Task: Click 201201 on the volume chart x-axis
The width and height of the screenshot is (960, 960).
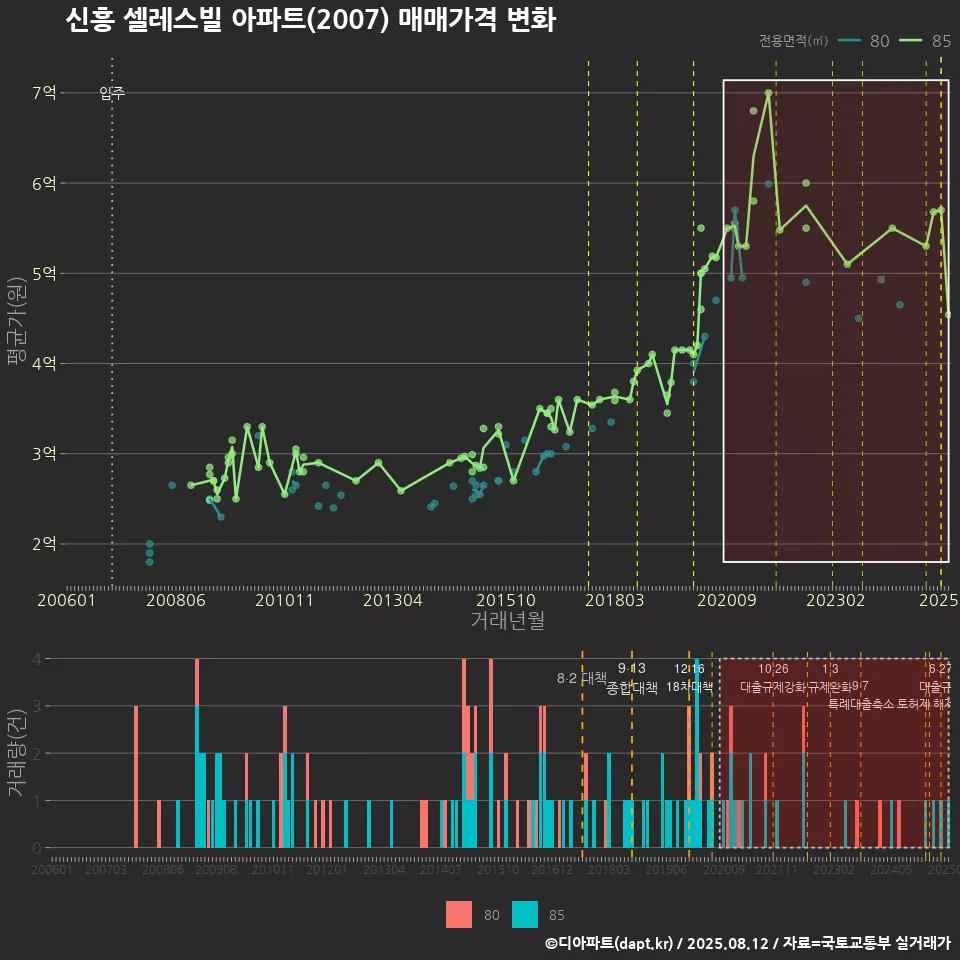Action: coord(326,869)
